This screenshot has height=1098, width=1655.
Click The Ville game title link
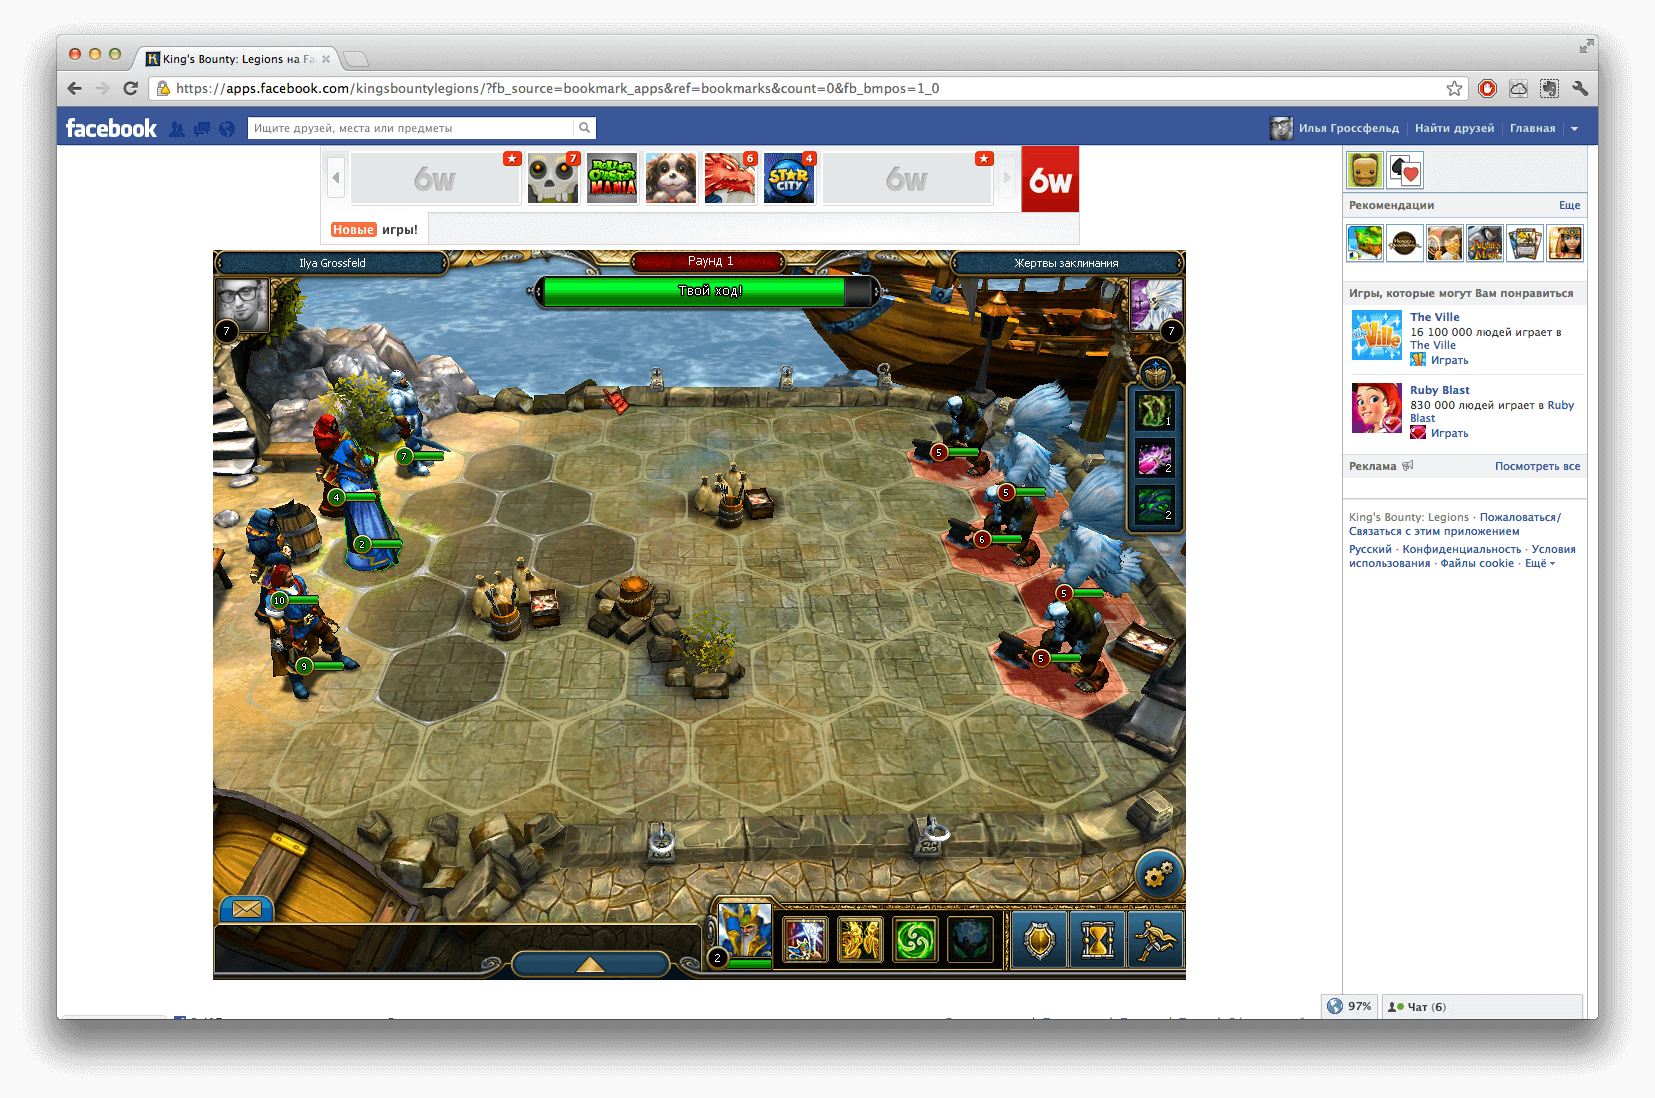(x=1434, y=317)
